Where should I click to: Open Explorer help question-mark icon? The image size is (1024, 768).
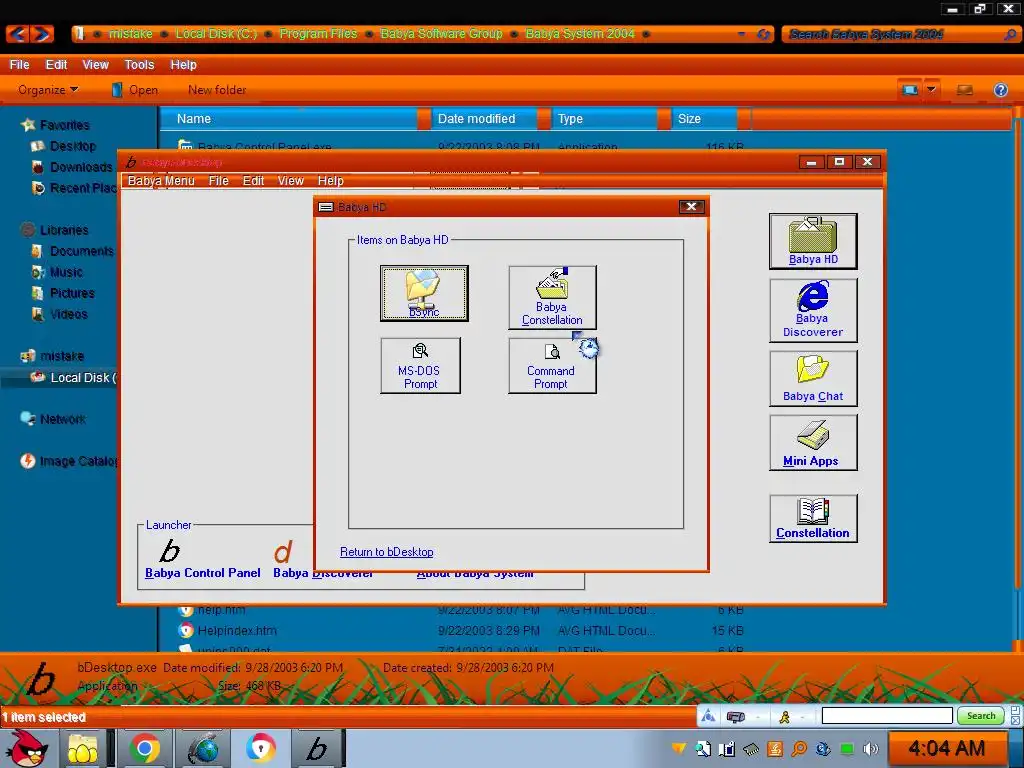coord(1000,89)
